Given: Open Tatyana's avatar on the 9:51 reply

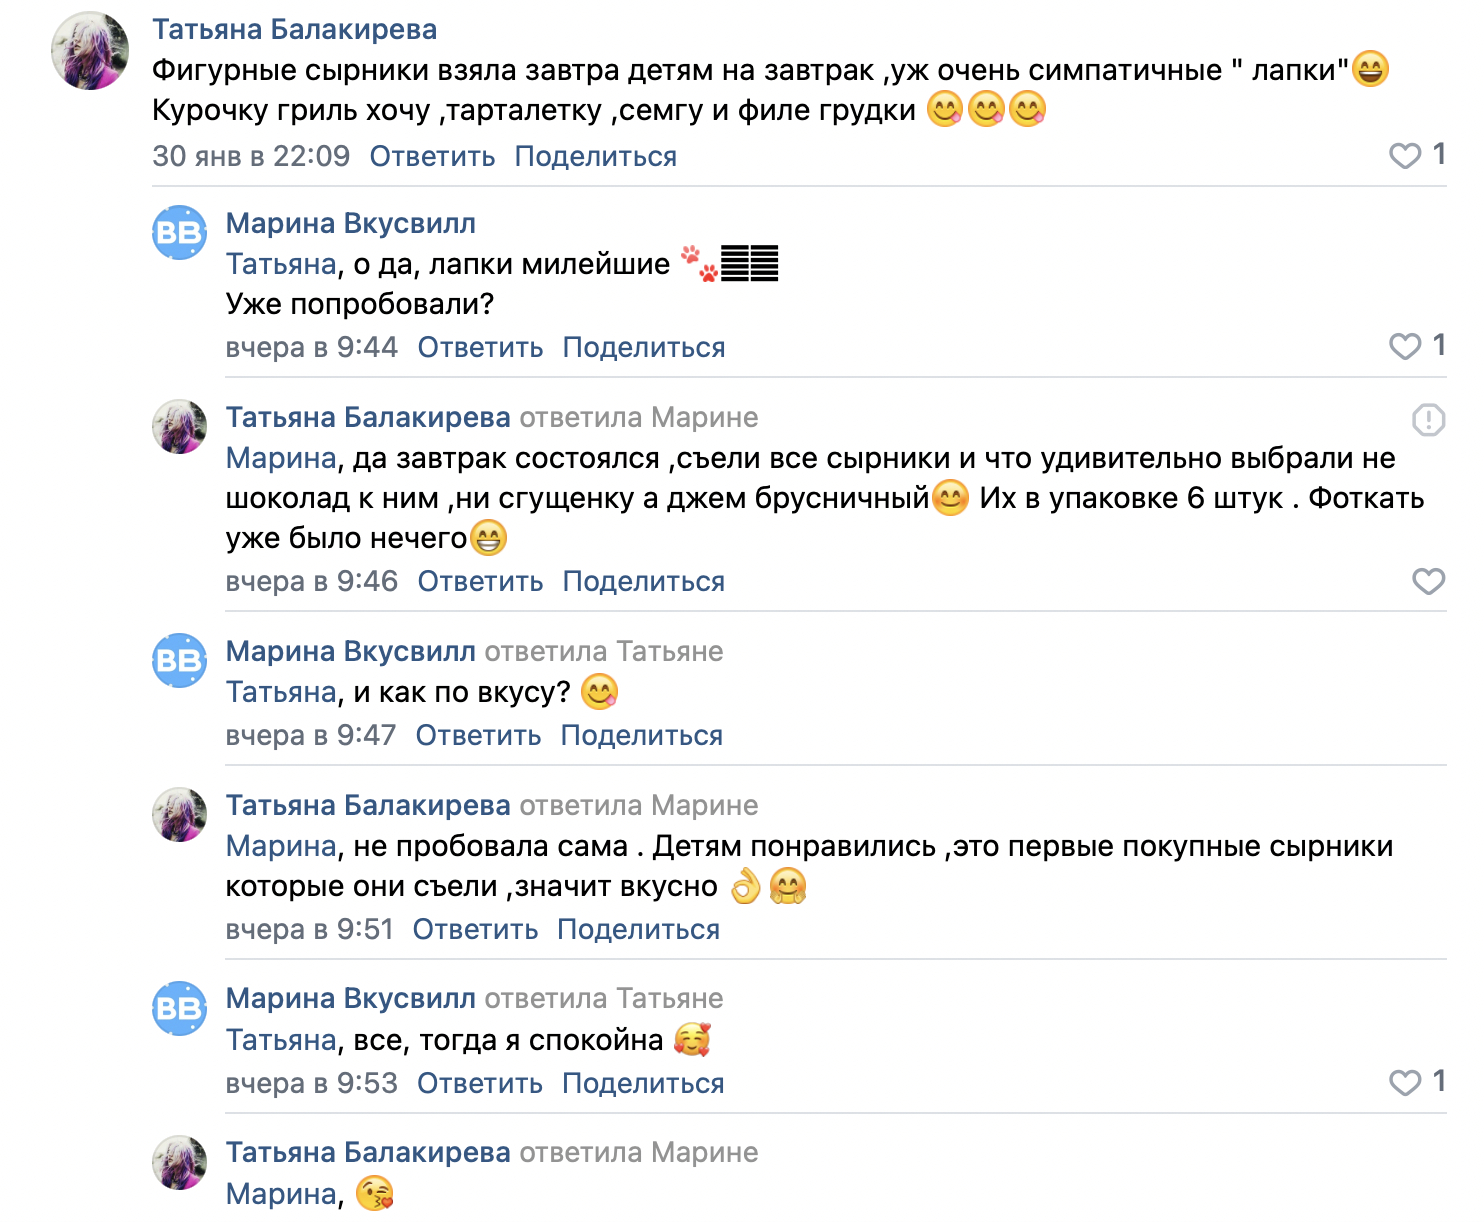Looking at the screenshot, I should 180,815.
